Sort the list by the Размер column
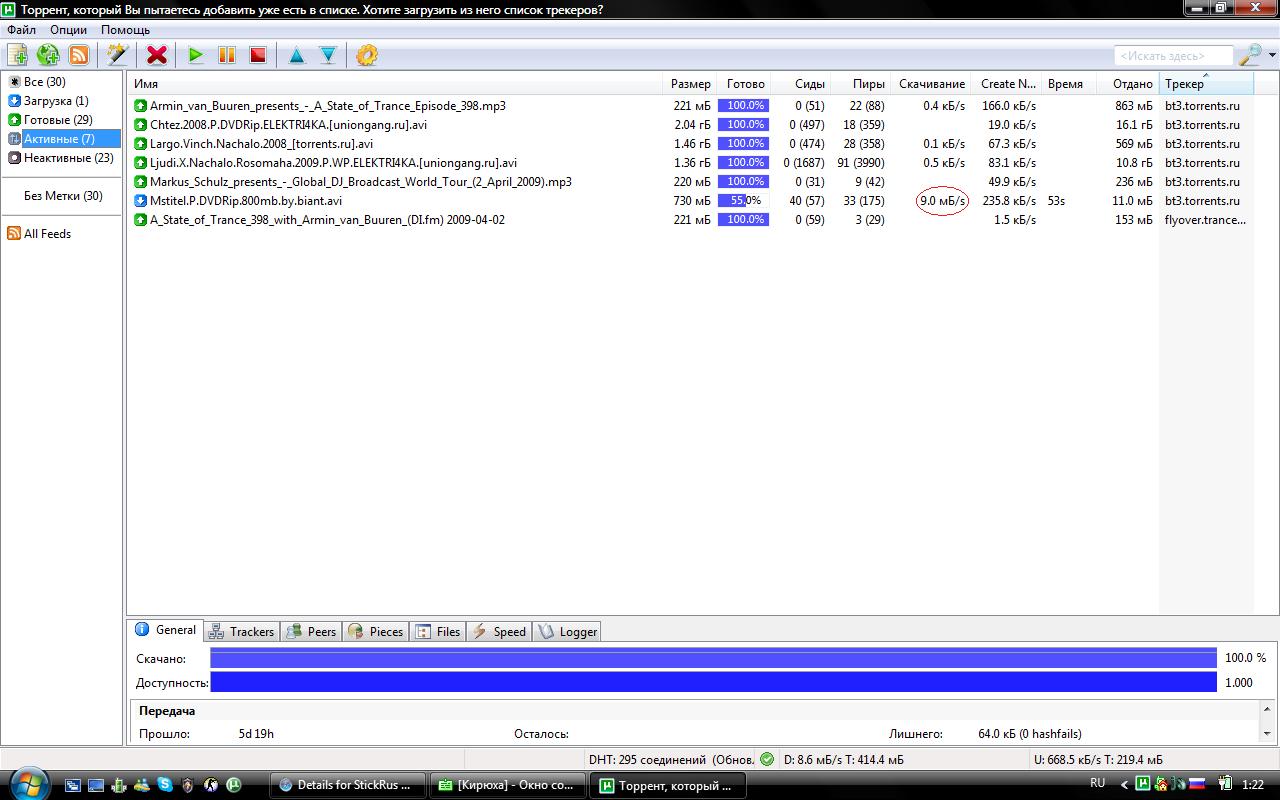1280x800 pixels. pos(690,84)
